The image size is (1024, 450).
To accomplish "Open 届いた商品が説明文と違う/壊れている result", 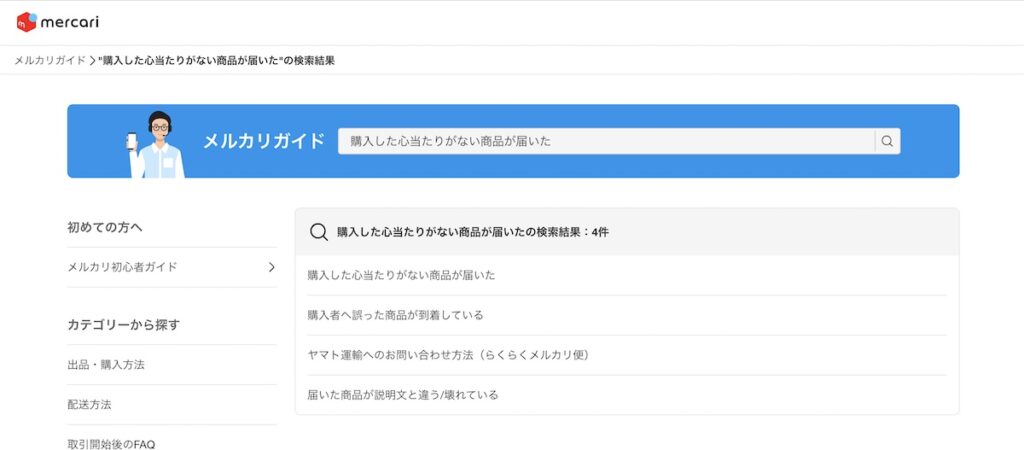I will pos(402,394).
